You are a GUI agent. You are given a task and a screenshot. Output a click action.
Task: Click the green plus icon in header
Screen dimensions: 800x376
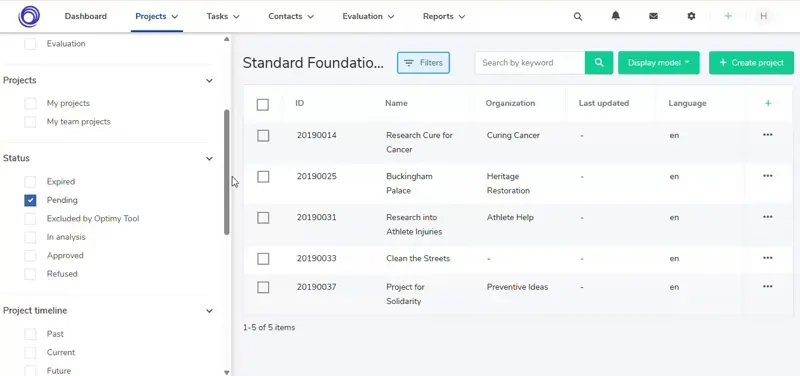728,16
